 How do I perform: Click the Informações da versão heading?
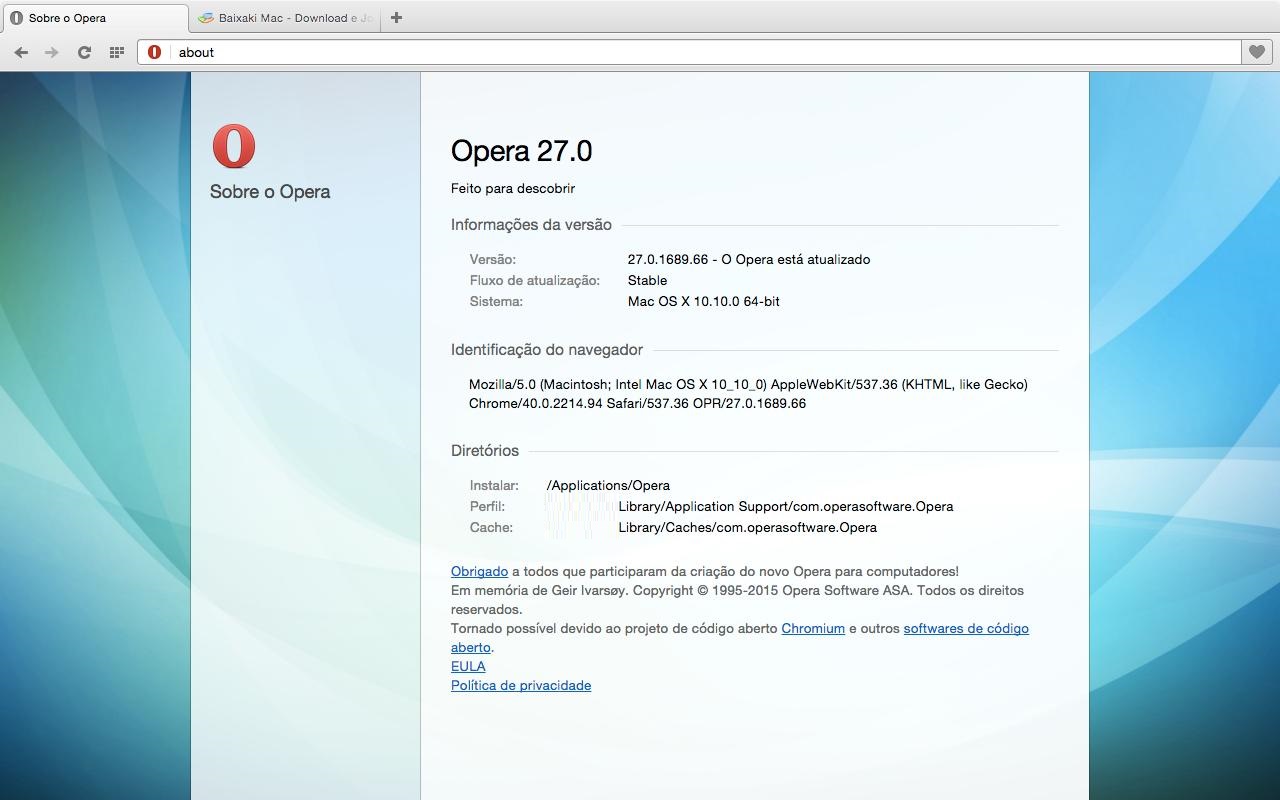tap(531, 225)
